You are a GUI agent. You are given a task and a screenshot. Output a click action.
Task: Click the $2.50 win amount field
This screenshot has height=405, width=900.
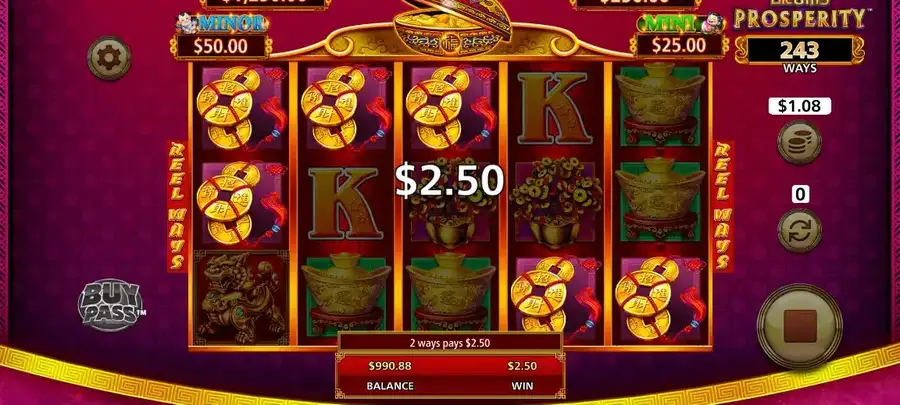coord(522,366)
